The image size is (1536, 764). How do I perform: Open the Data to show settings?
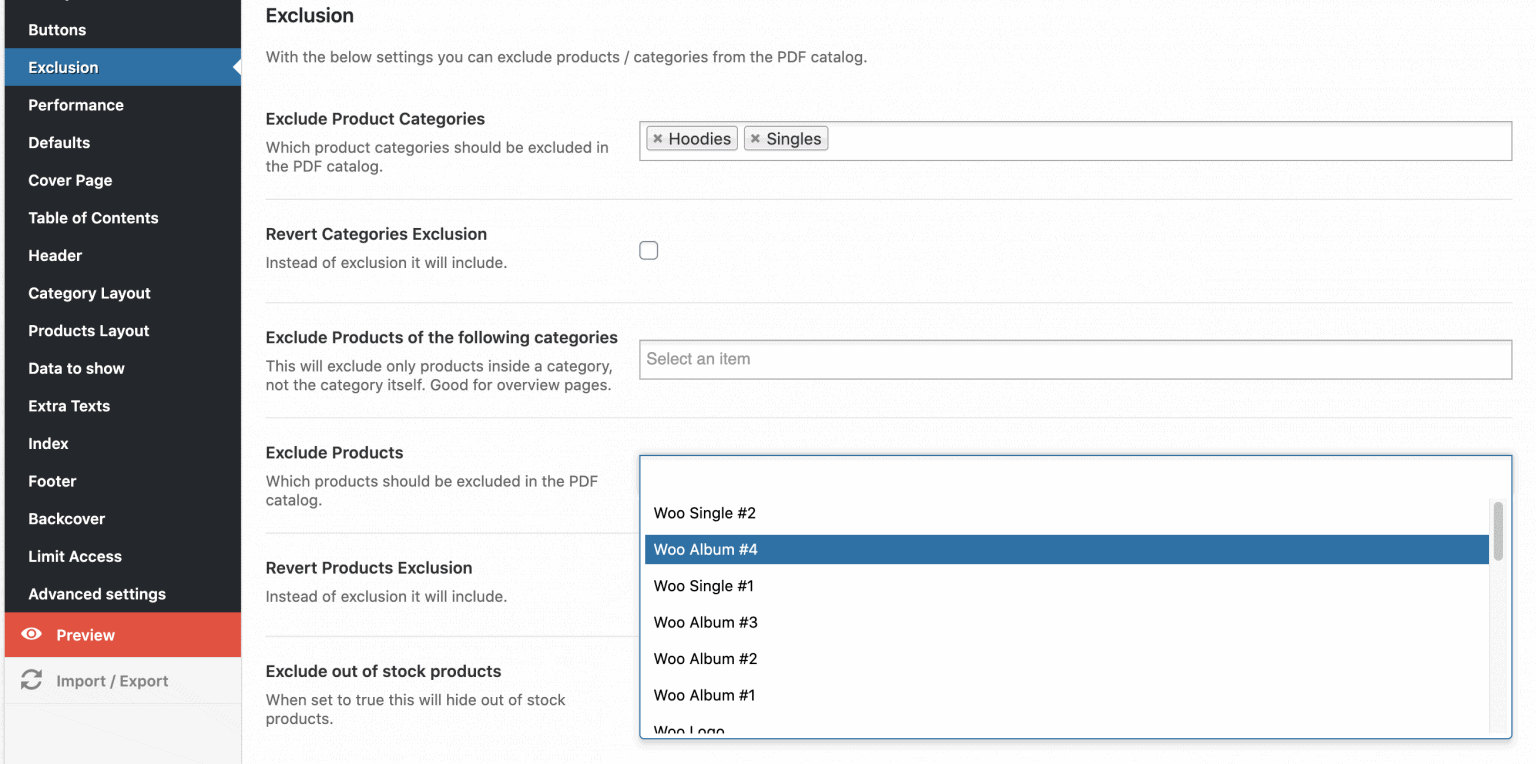[x=76, y=368]
